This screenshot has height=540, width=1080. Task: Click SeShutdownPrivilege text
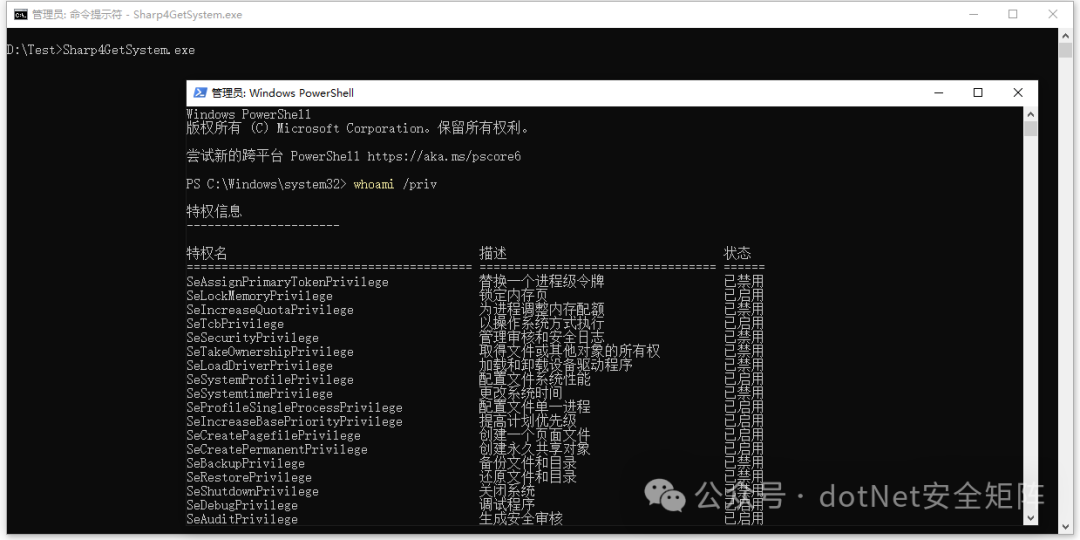pyautogui.click(x=252, y=492)
